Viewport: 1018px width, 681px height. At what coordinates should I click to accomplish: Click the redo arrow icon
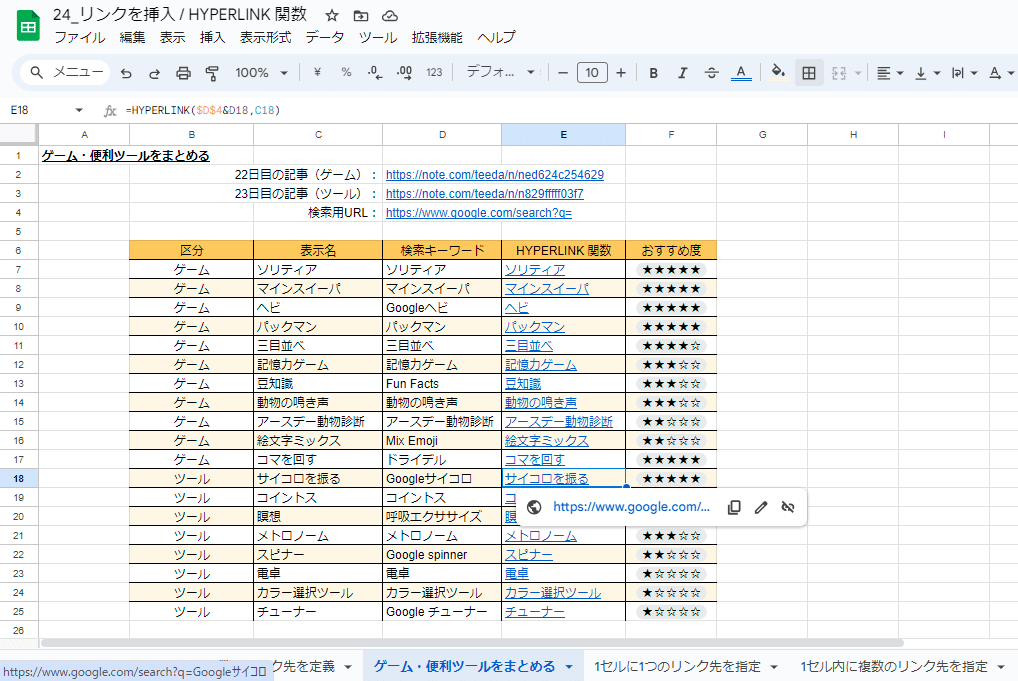pos(155,73)
